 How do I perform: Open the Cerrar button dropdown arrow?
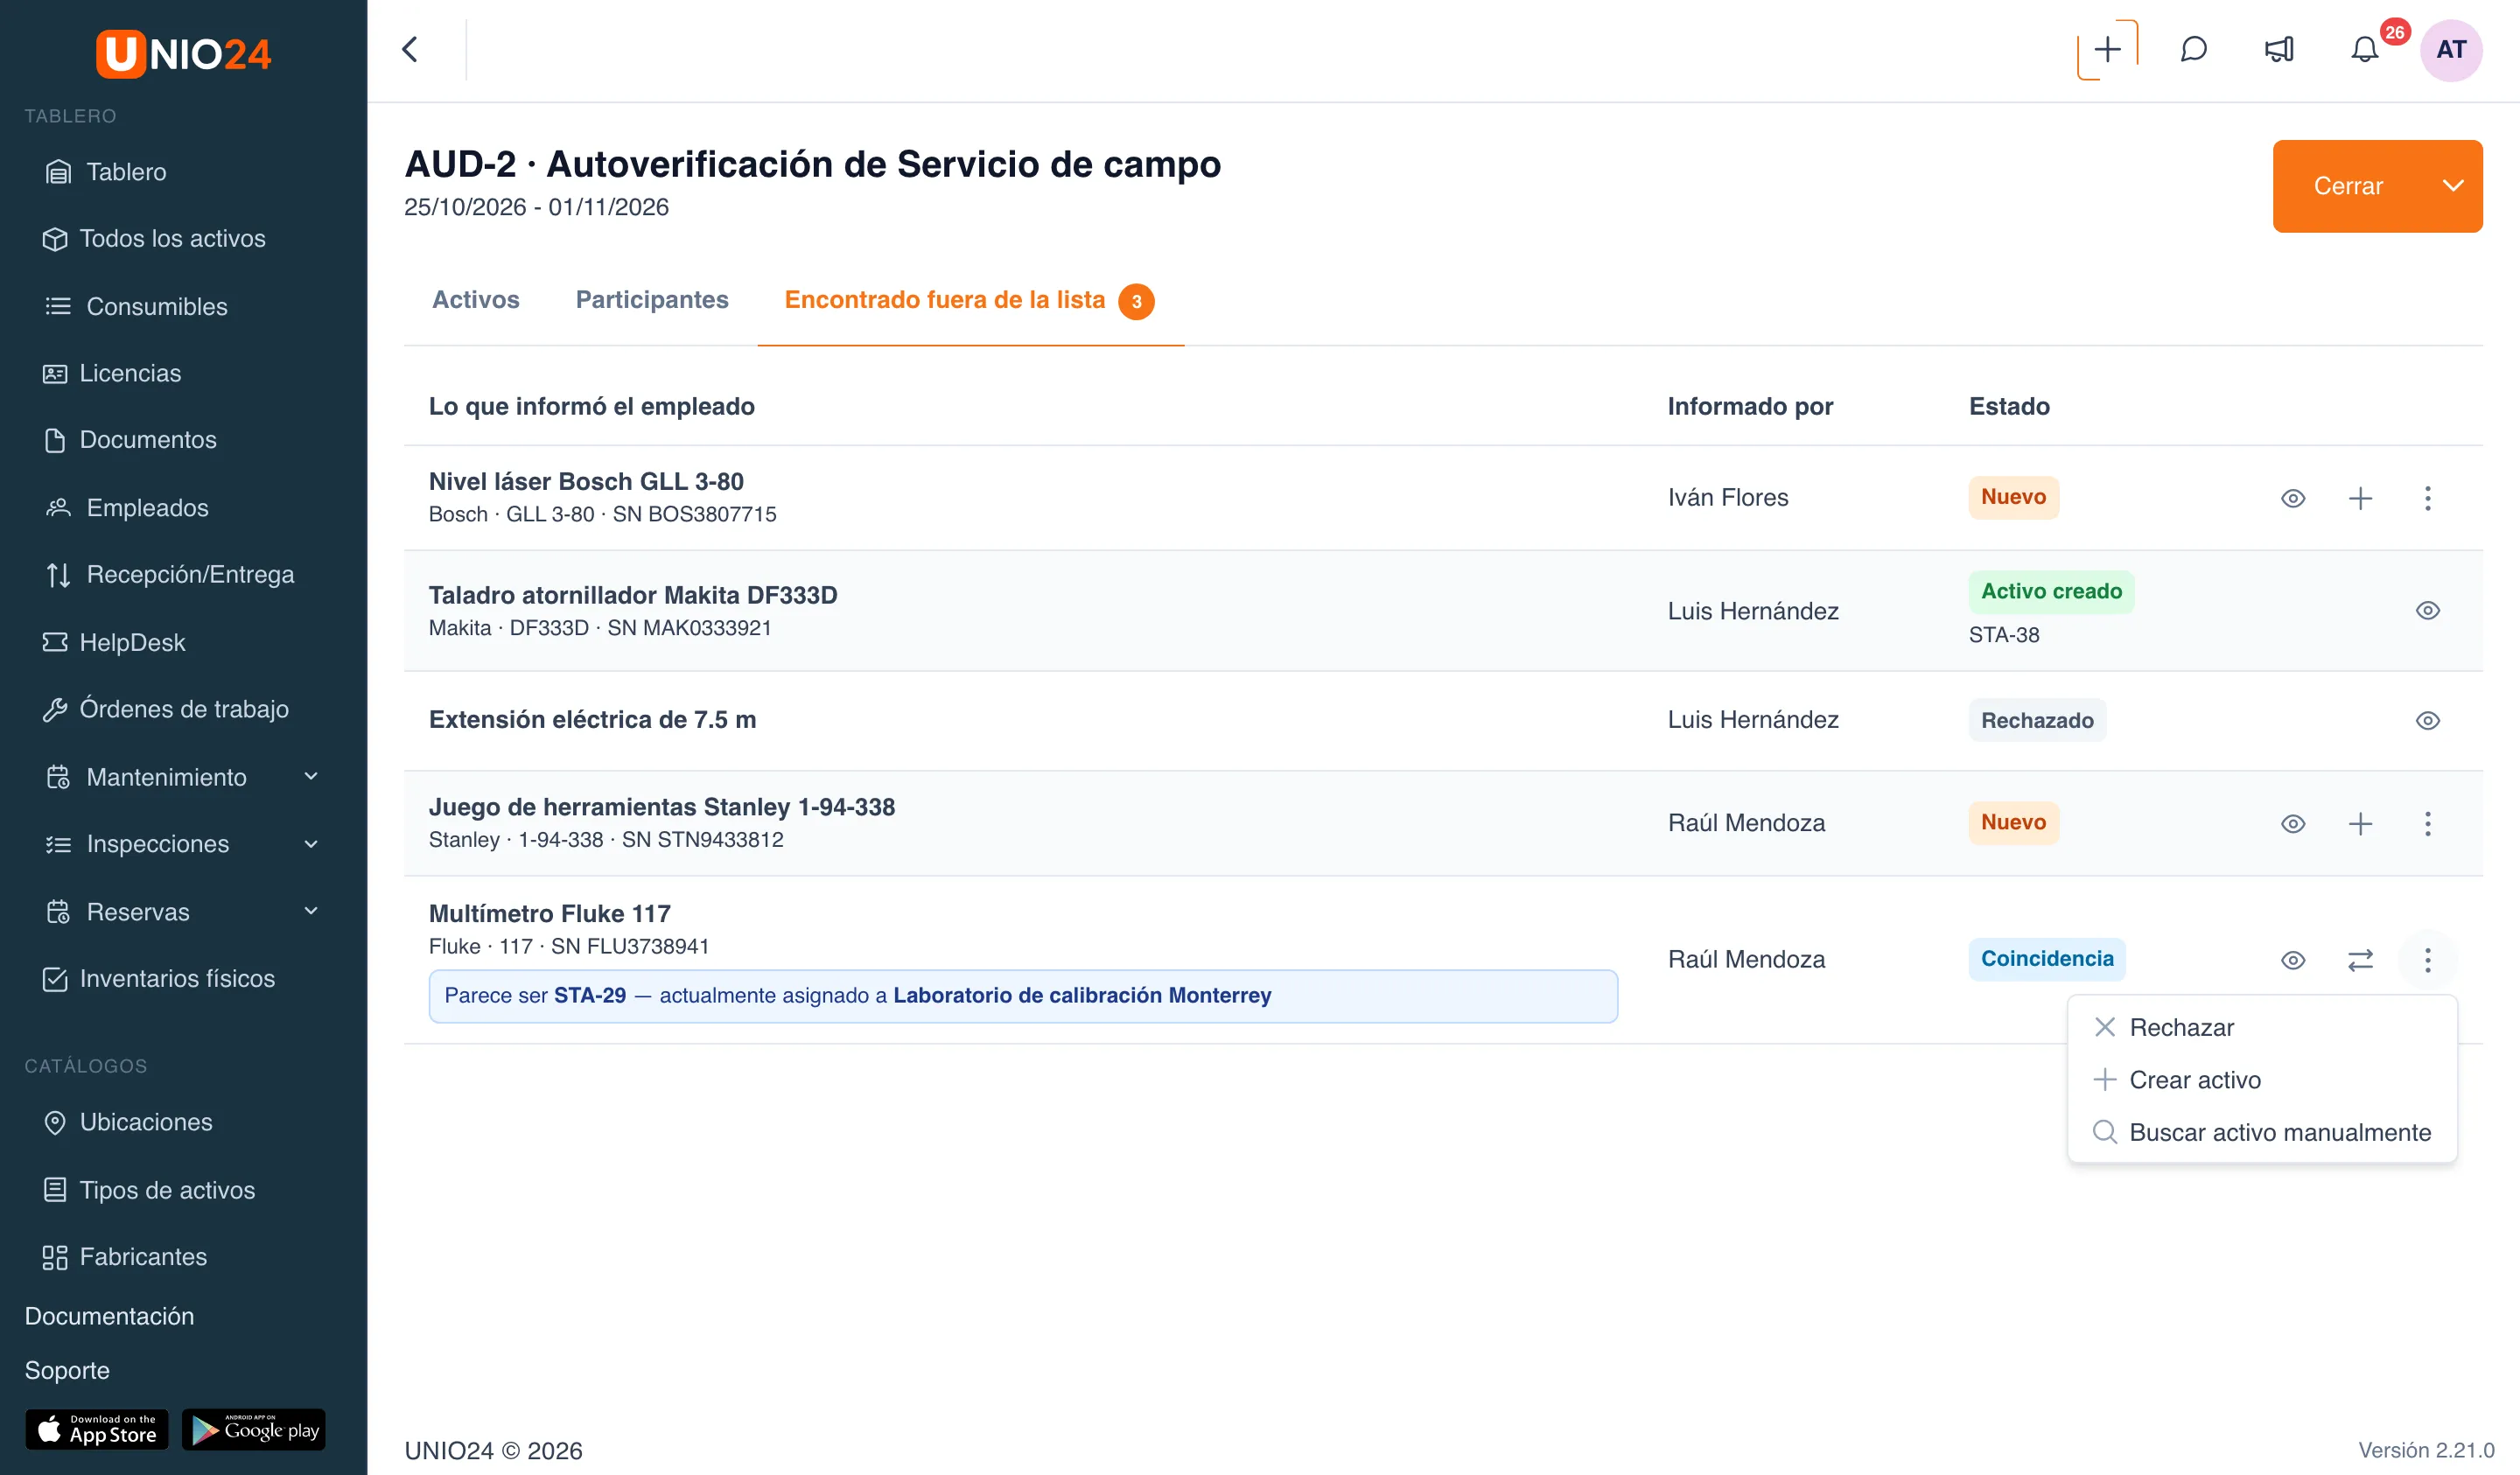2451,186
